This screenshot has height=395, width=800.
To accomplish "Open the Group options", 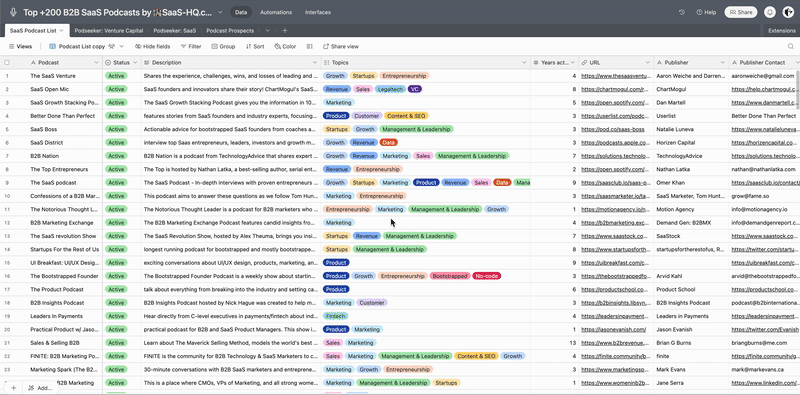I will coord(223,46).
